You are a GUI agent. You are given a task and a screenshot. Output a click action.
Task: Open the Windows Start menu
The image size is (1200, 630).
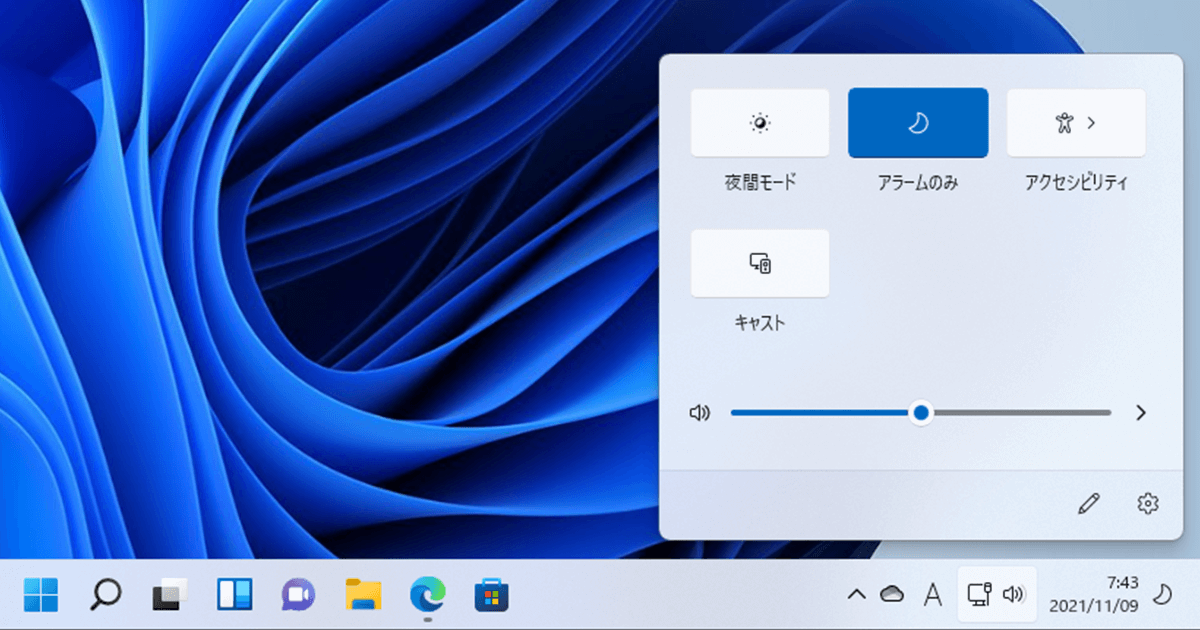pos(41,595)
